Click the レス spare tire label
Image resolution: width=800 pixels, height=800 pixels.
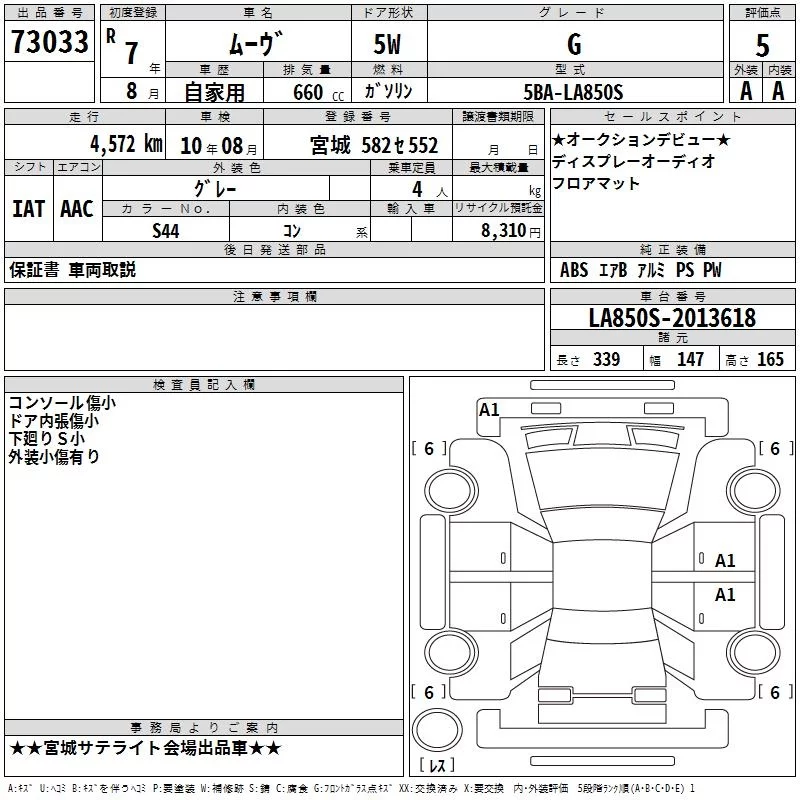437,765
